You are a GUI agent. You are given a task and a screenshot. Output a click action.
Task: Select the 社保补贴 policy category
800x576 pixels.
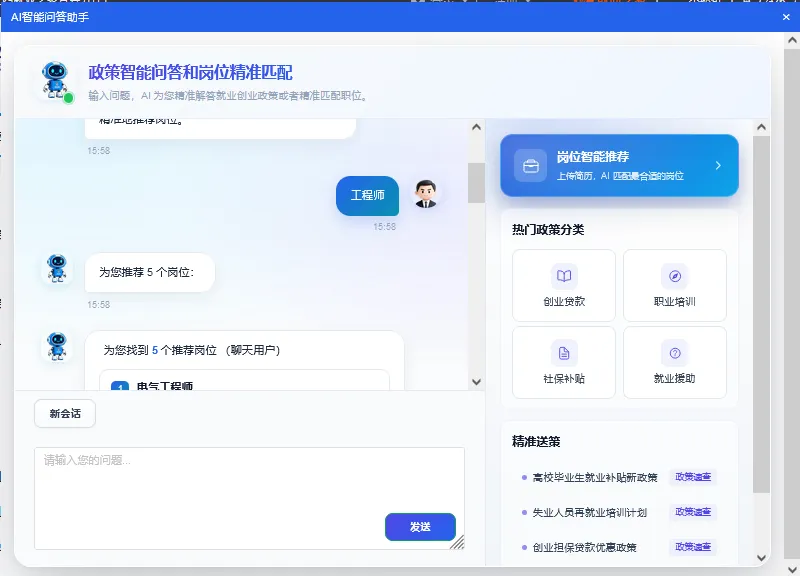(x=564, y=362)
